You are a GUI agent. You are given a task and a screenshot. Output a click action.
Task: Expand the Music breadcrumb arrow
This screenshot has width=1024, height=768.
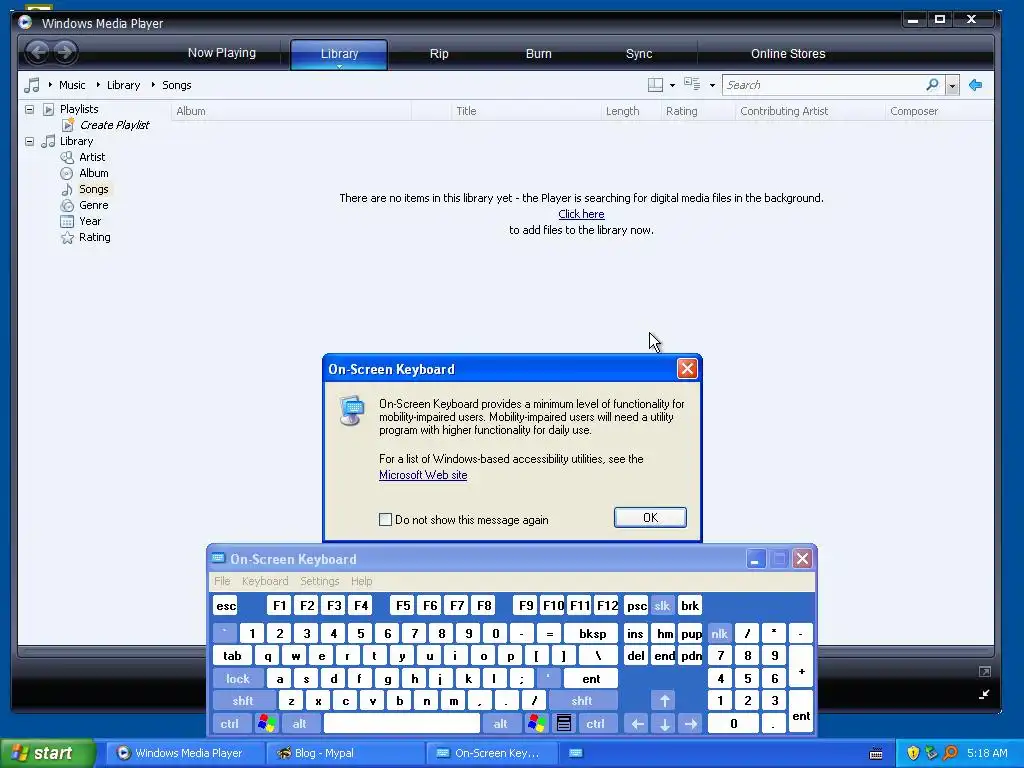(50, 85)
